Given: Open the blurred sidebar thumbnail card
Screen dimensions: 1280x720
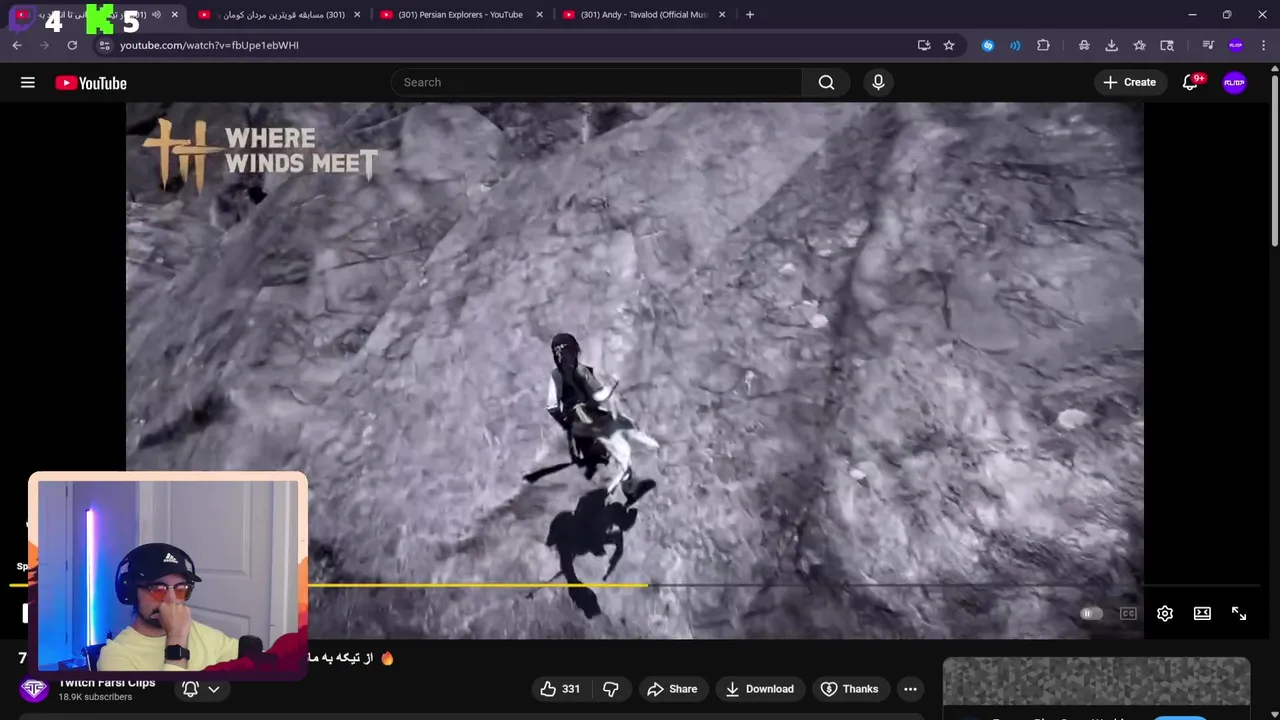Looking at the screenshot, I should point(1096,682).
